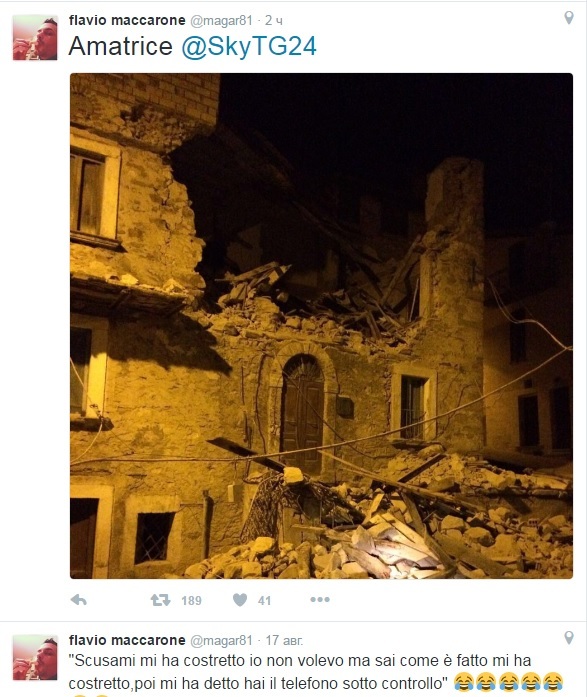
Task: Open second tweet's profile avatar
Action: 35,657
